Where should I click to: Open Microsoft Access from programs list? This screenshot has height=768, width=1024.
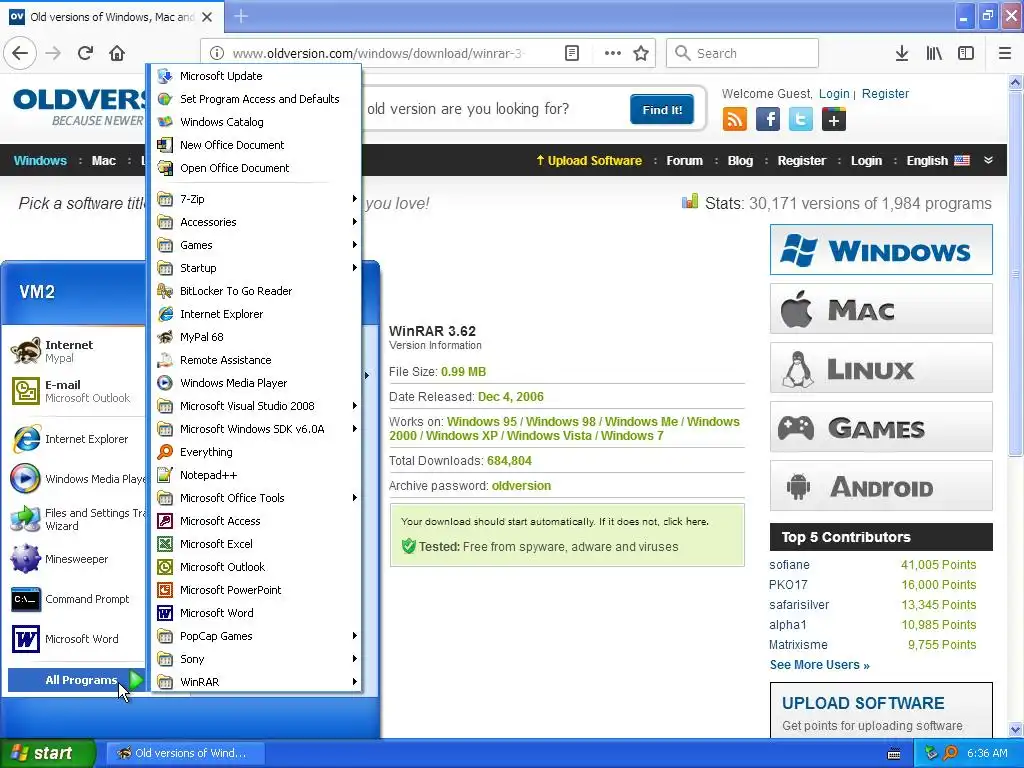pyautogui.click(x=257, y=520)
